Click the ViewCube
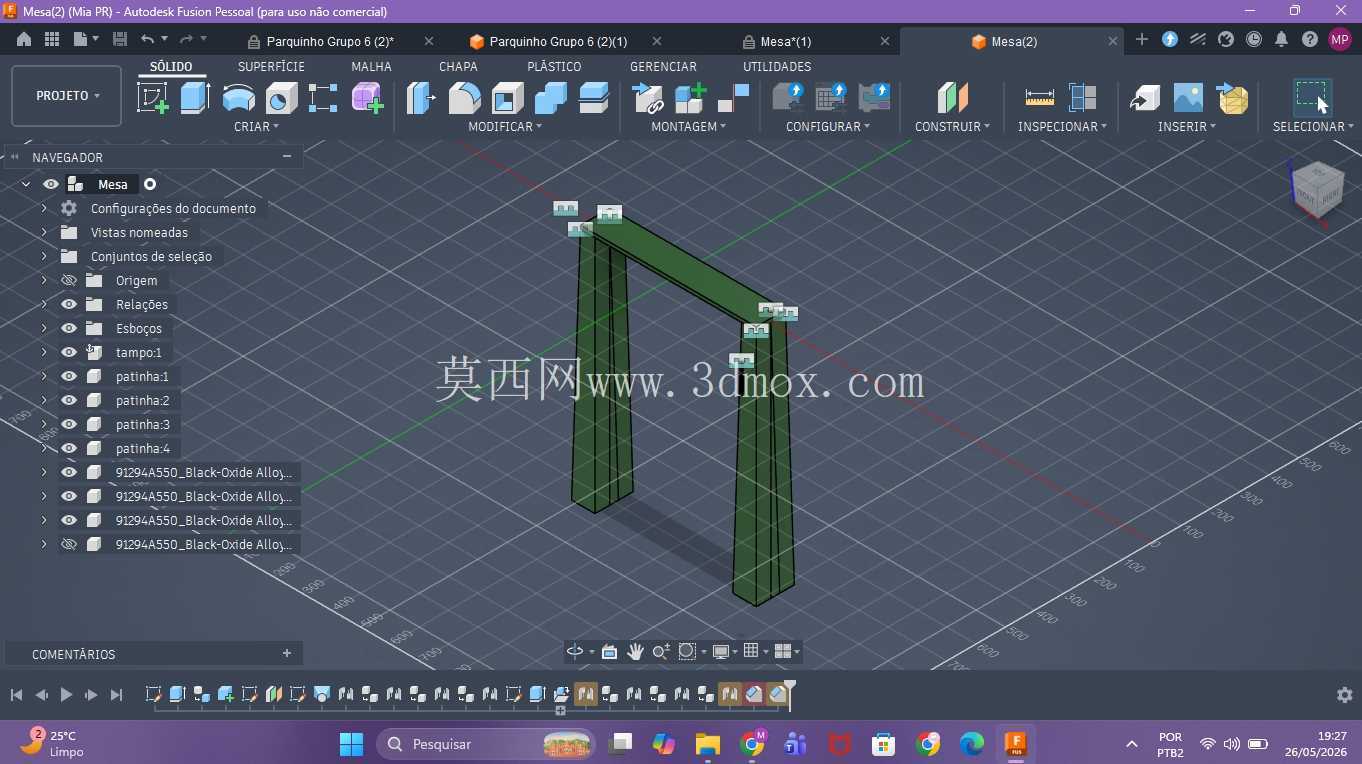Screen dimensions: 1362x764 (x=1317, y=190)
